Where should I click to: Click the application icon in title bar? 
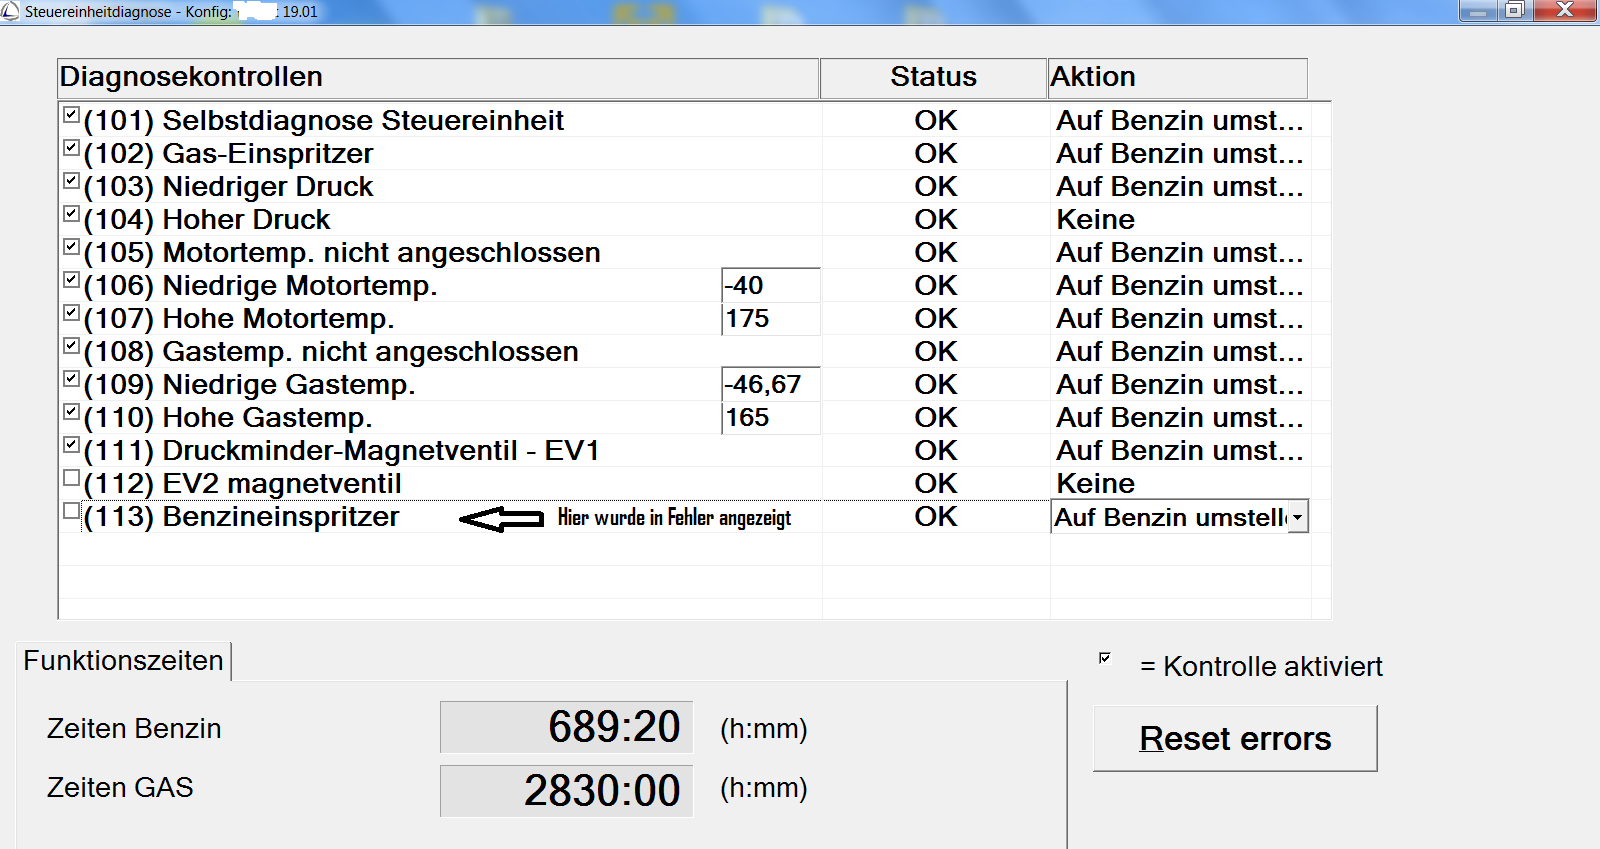tap(10, 11)
